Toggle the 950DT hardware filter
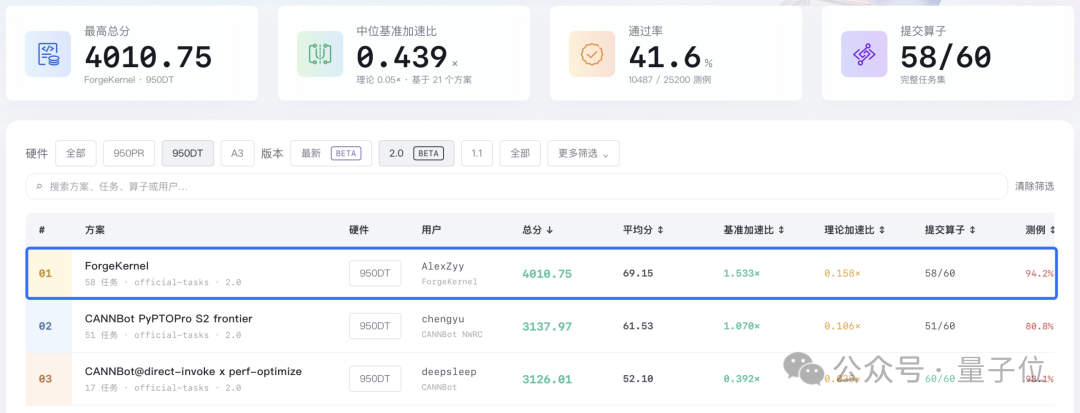1080x413 pixels. point(187,153)
